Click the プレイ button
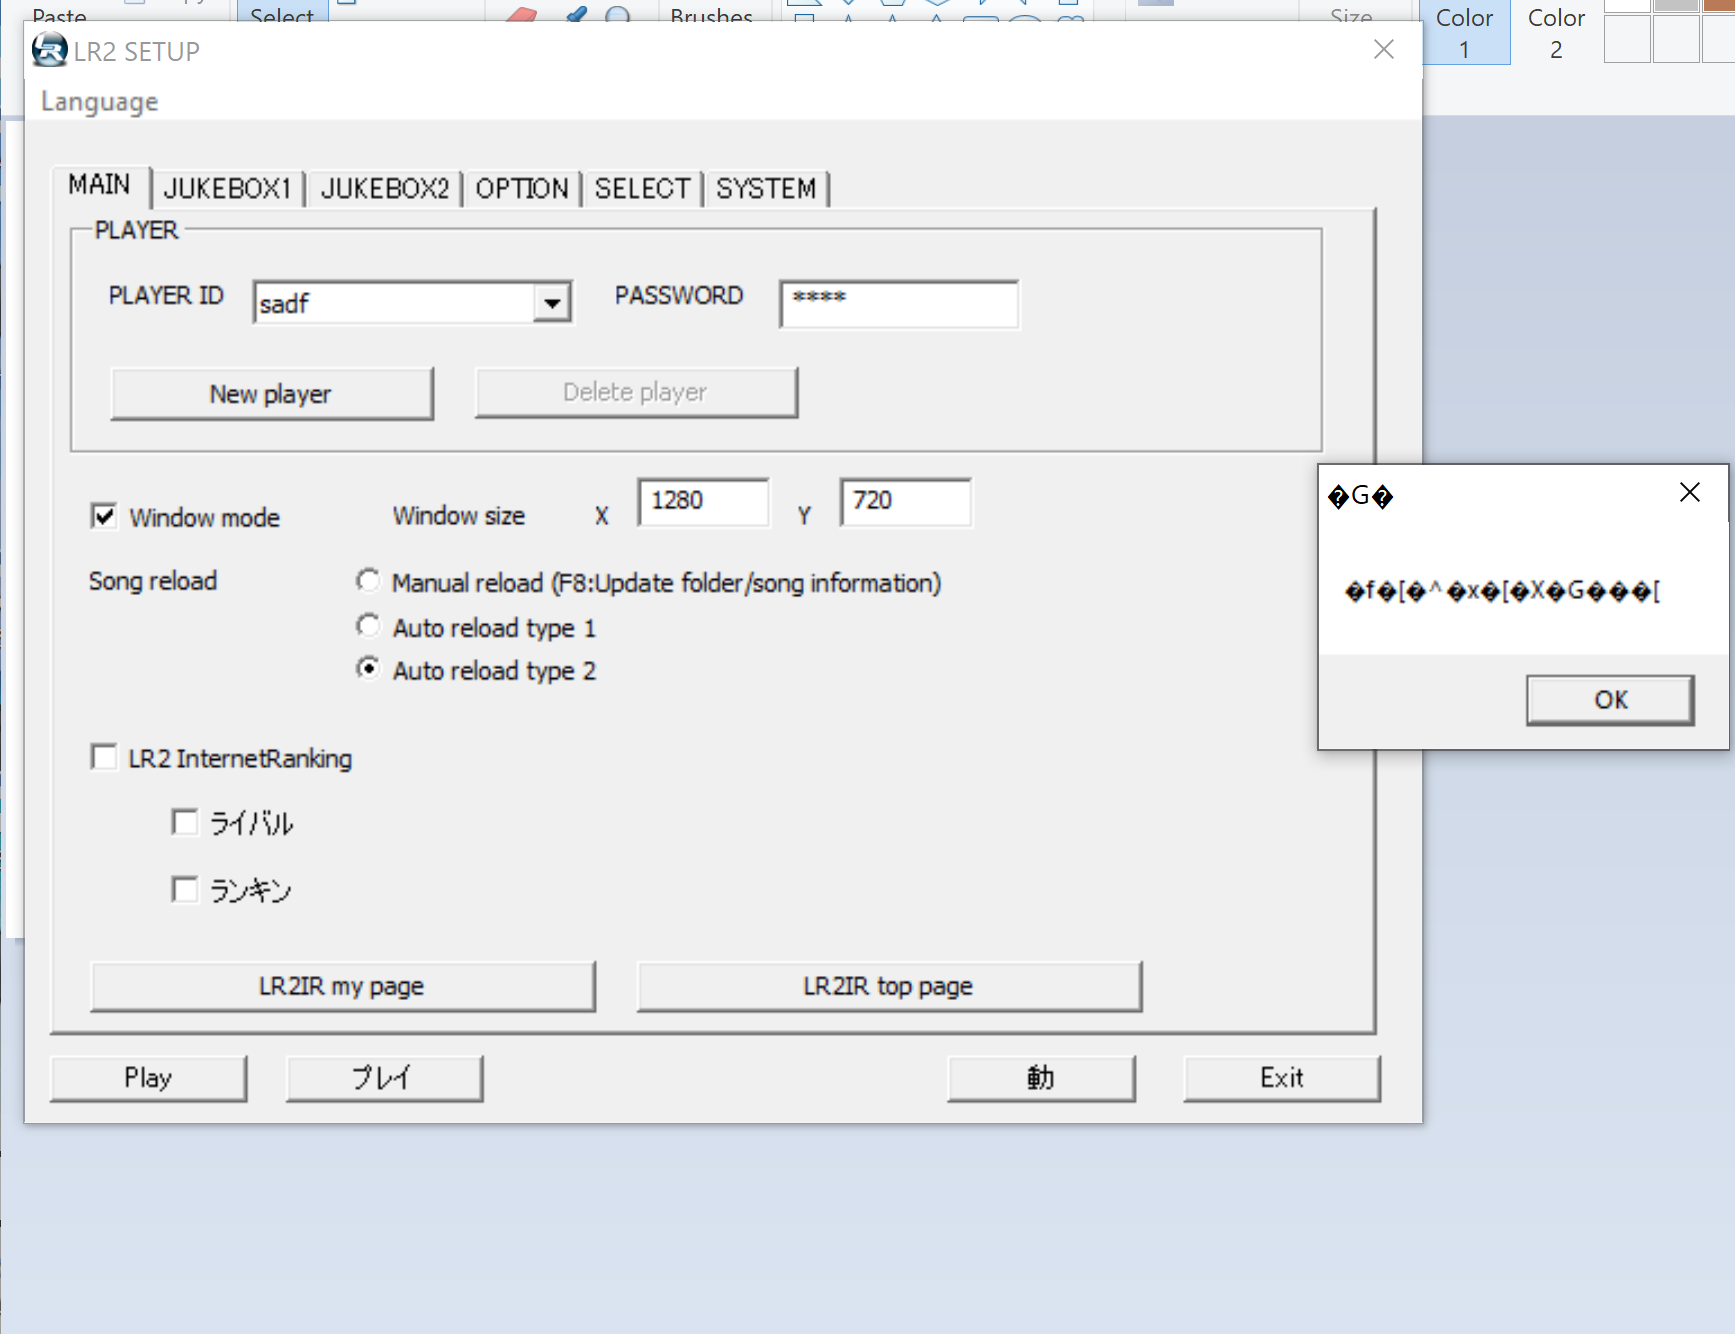The image size is (1735, 1334). pos(384,1078)
